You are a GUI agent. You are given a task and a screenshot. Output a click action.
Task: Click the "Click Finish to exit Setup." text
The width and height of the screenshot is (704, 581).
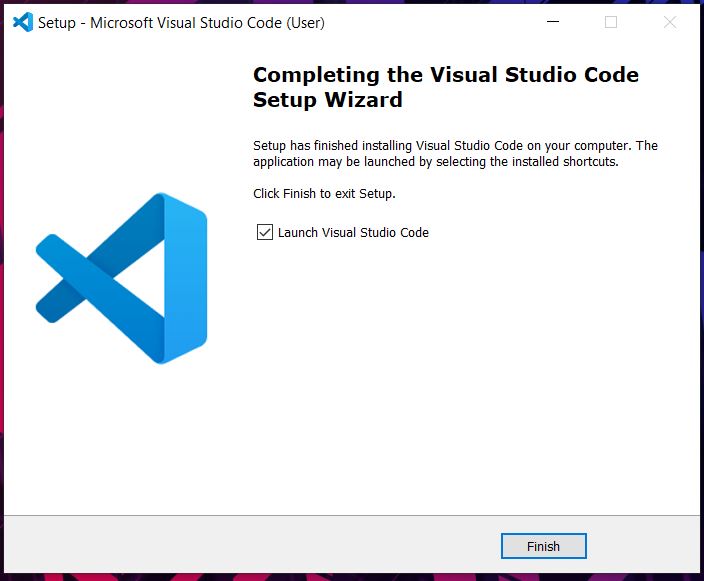tap(324, 194)
